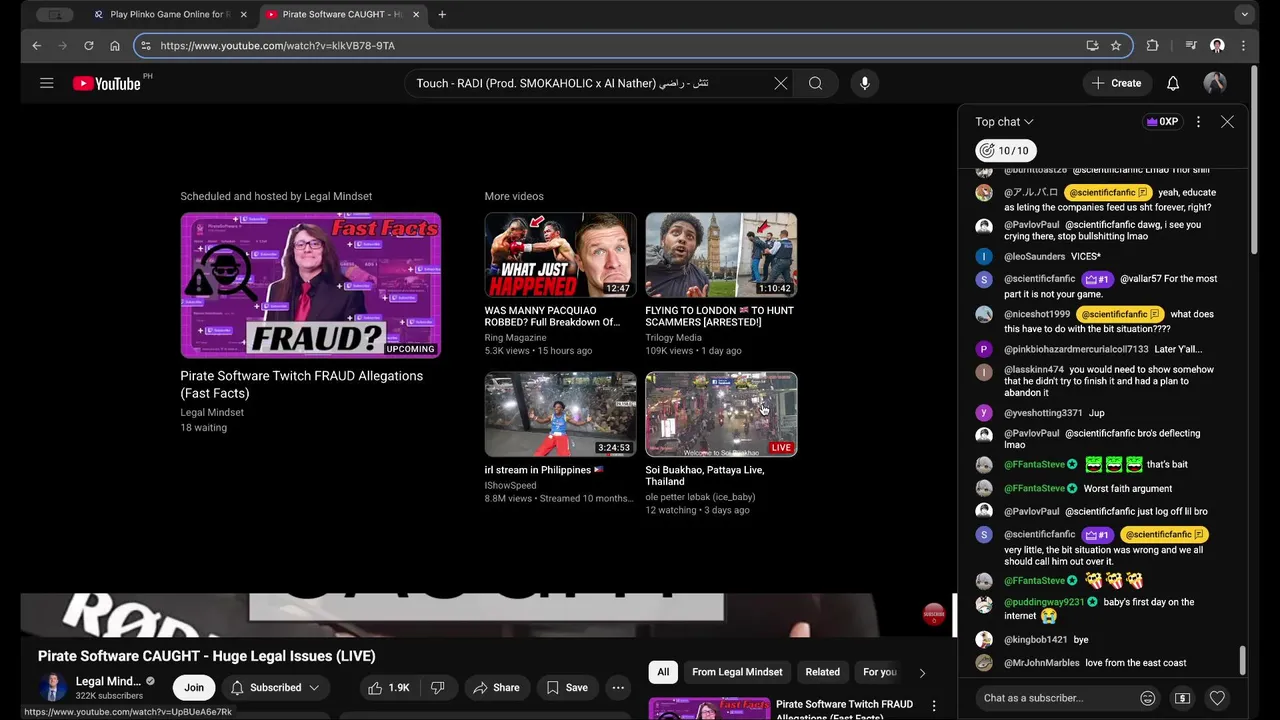Close the live chat panel
The height and width of the screenshot is (720, 1280).
click(1227, 122)
